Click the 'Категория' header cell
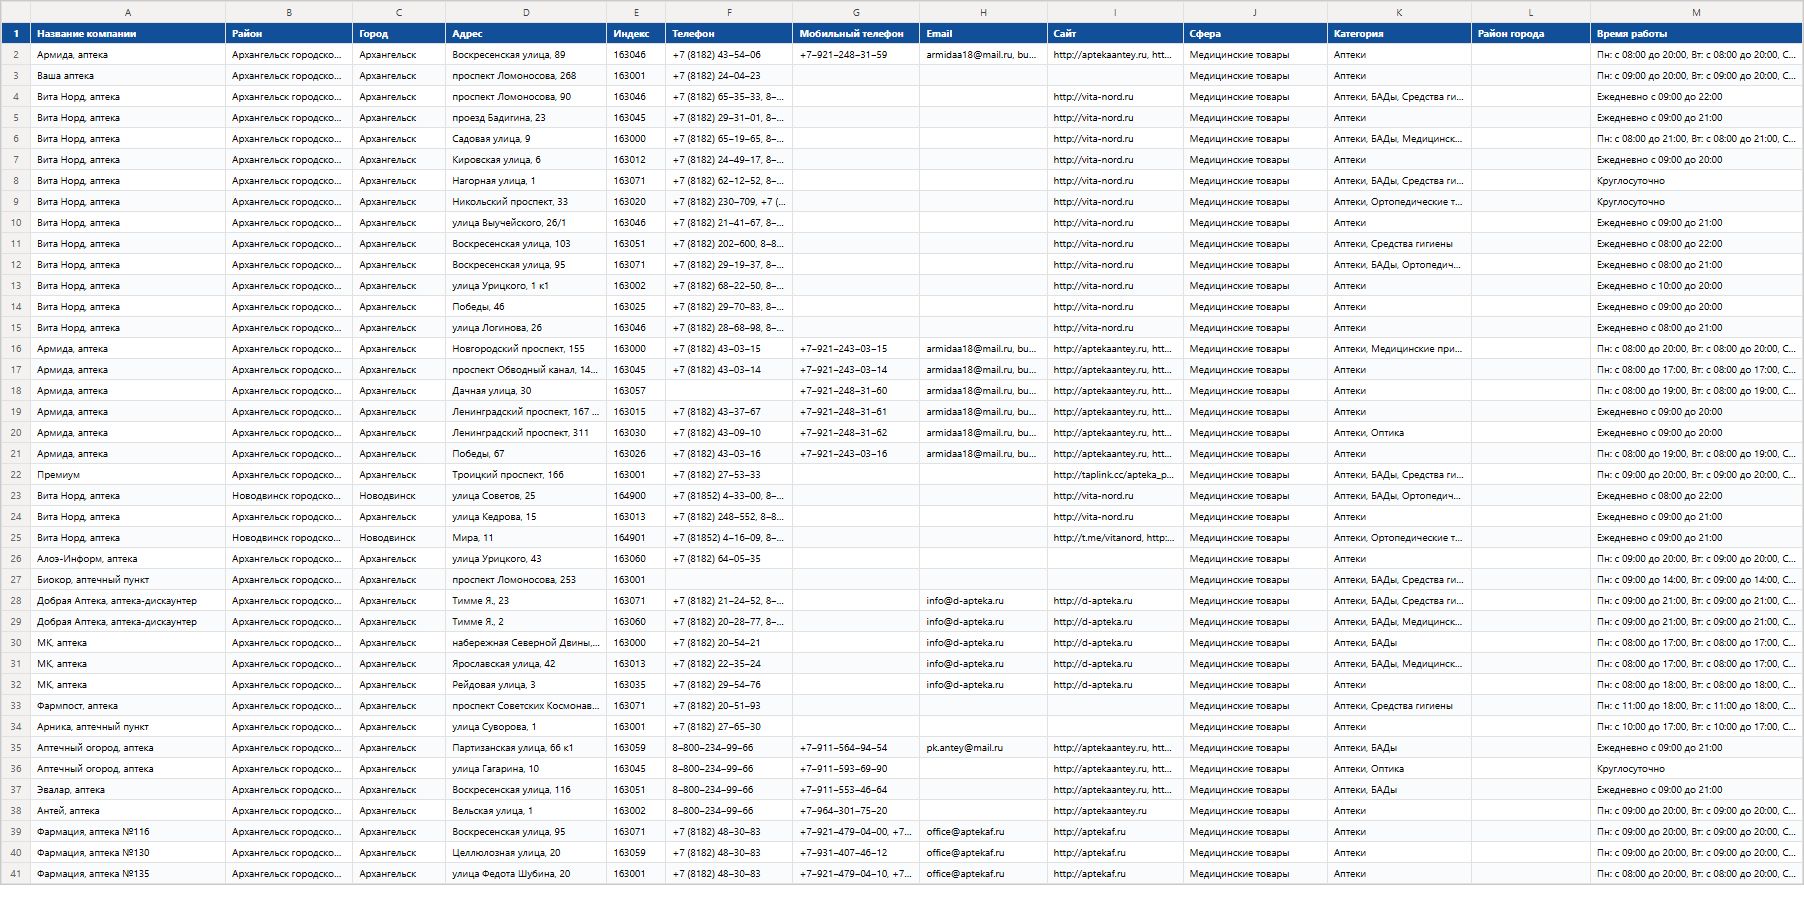 [x=1399, y=34]
